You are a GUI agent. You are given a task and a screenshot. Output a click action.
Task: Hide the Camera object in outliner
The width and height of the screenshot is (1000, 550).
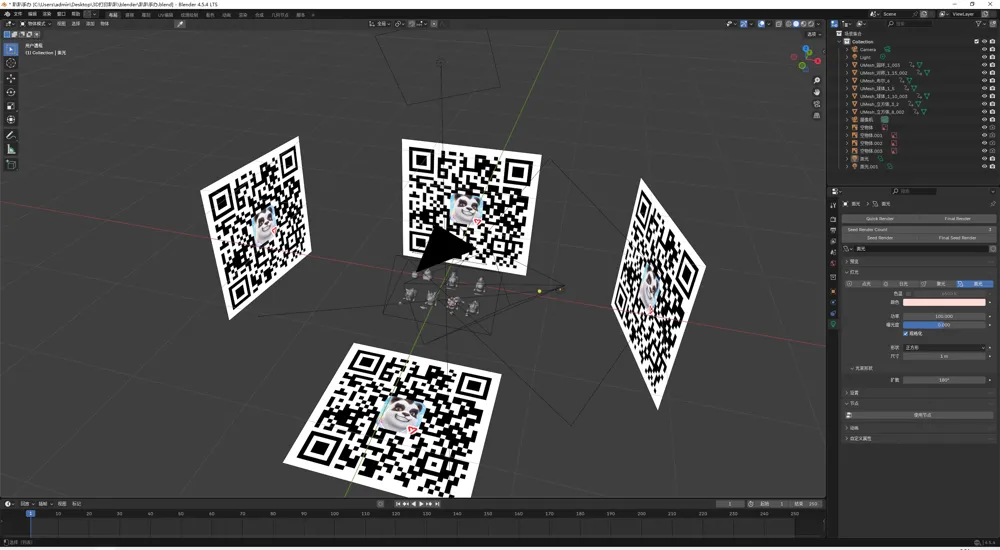tap(984, 49)
